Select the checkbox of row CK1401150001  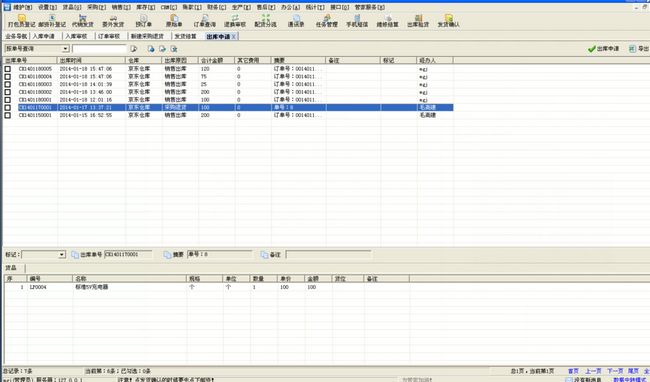click(7, 115)
